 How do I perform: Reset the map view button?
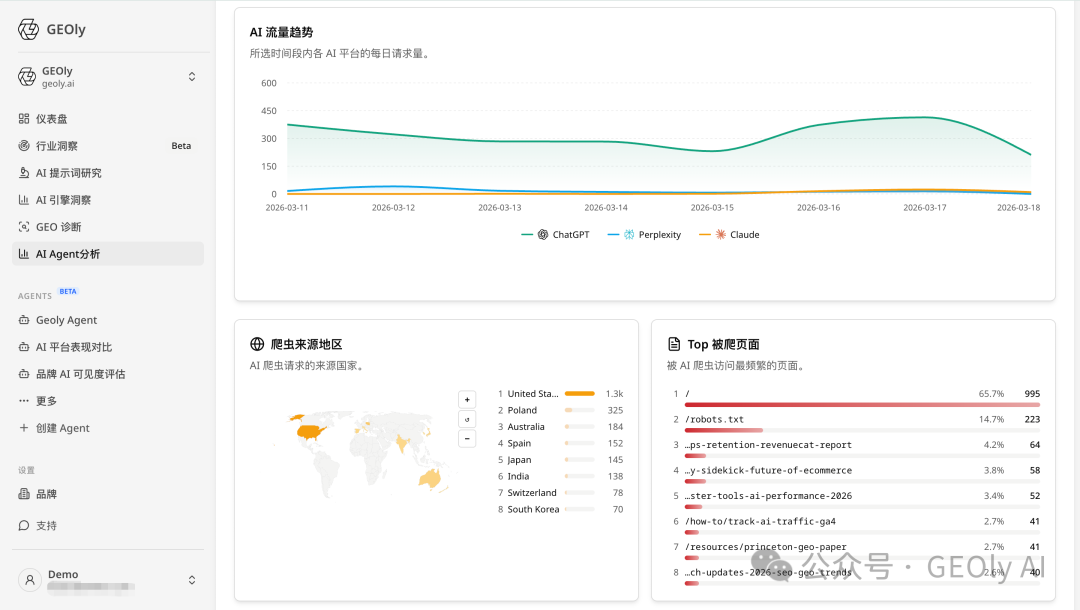click(467, 419)
